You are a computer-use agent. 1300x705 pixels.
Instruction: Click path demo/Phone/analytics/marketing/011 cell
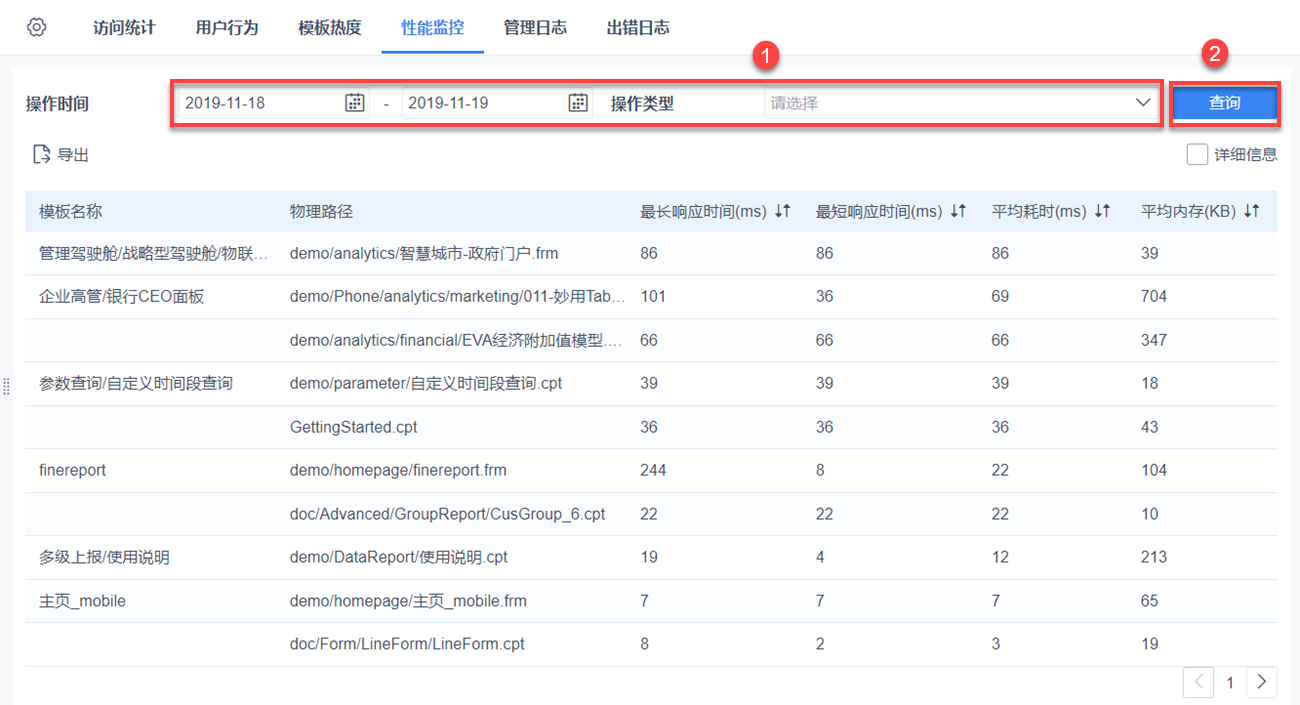pyautogui.click(x=458, y=296)
